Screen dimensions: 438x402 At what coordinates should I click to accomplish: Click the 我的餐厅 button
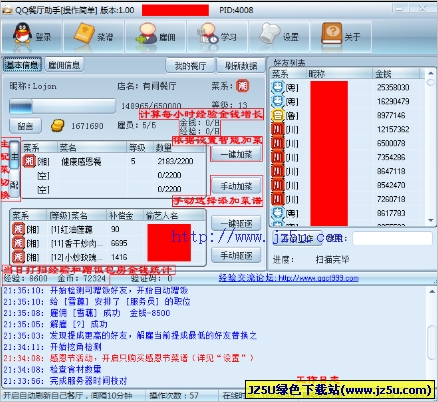point(190,66)
